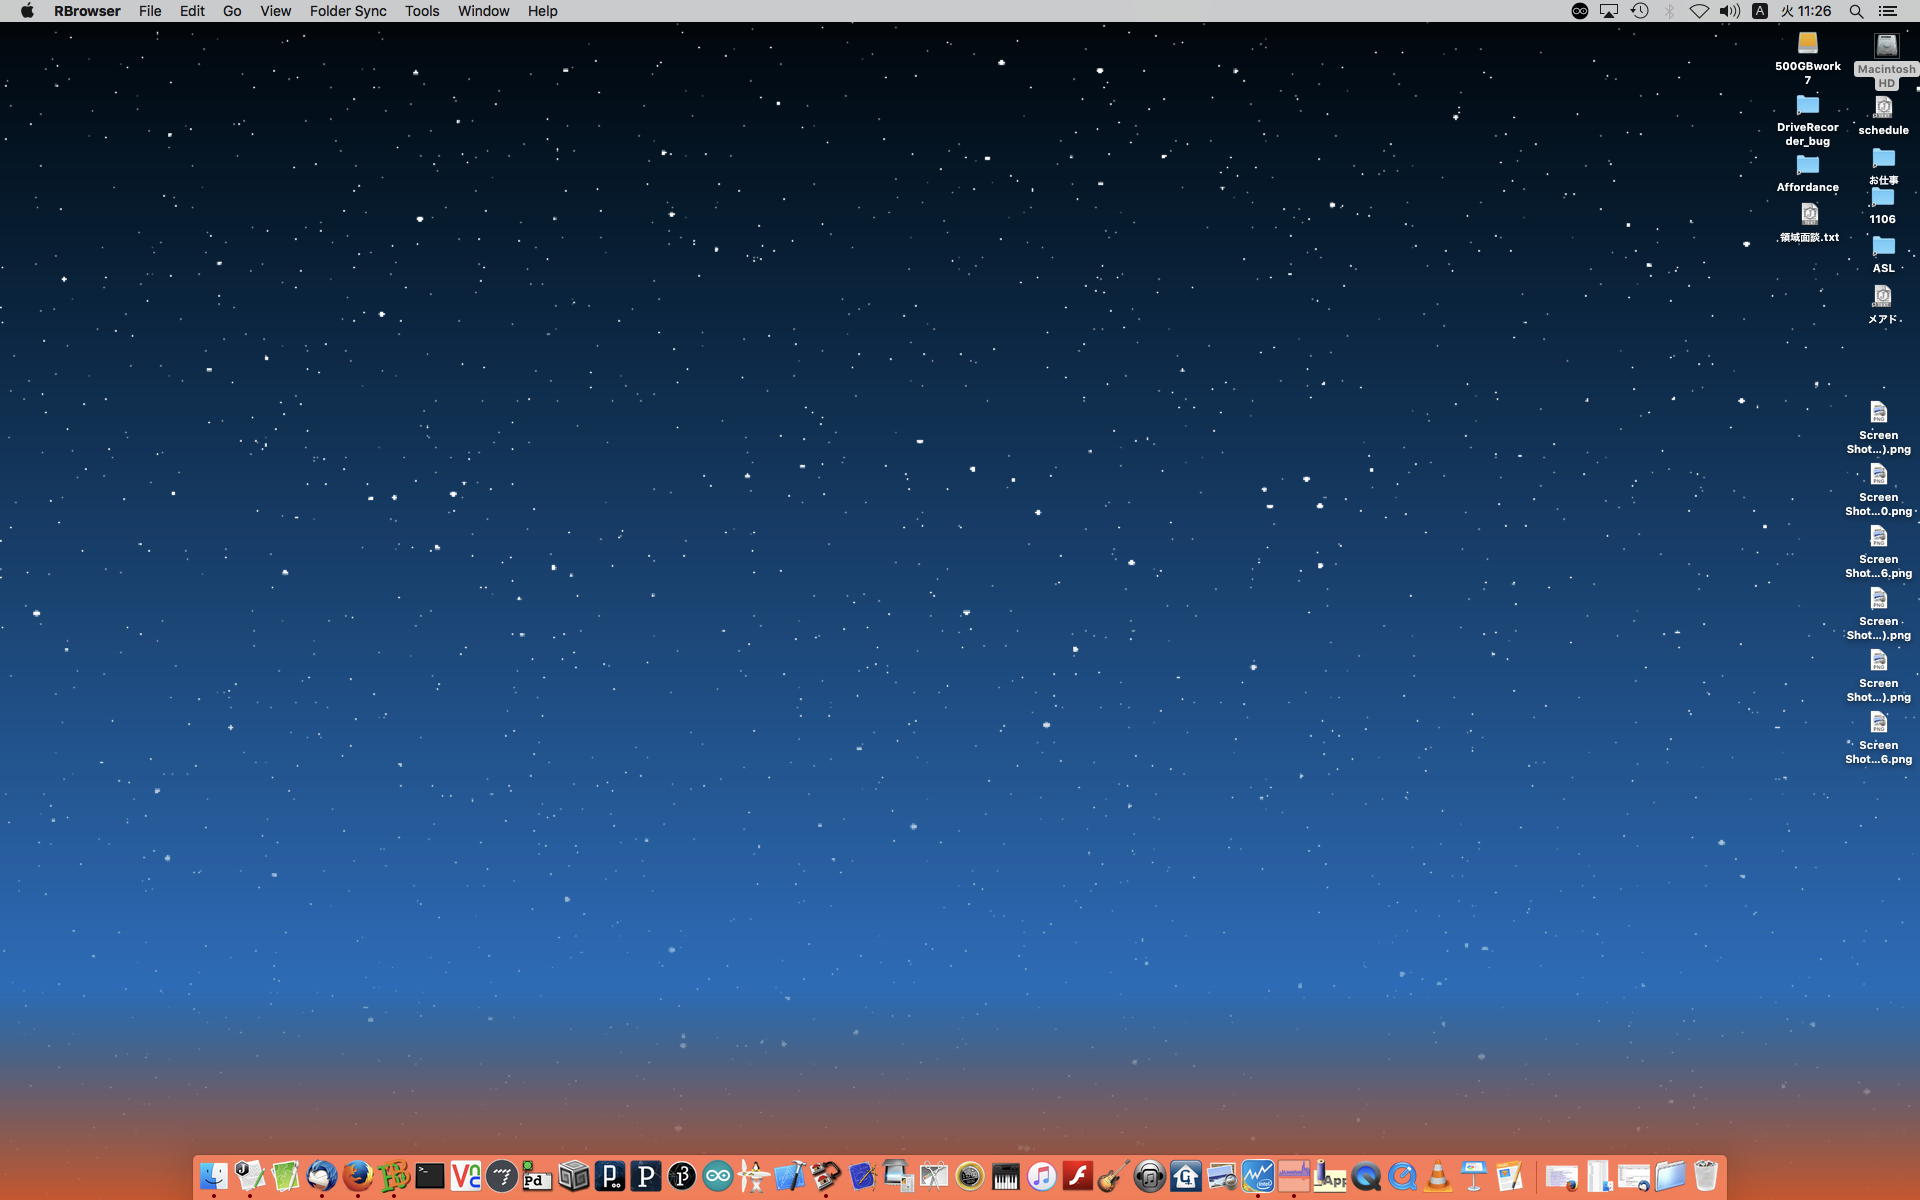The image size is (1920, 1200).
Task: Open the Notification Center list icon
Action: pyautogui.click(x=1888, y=11)
